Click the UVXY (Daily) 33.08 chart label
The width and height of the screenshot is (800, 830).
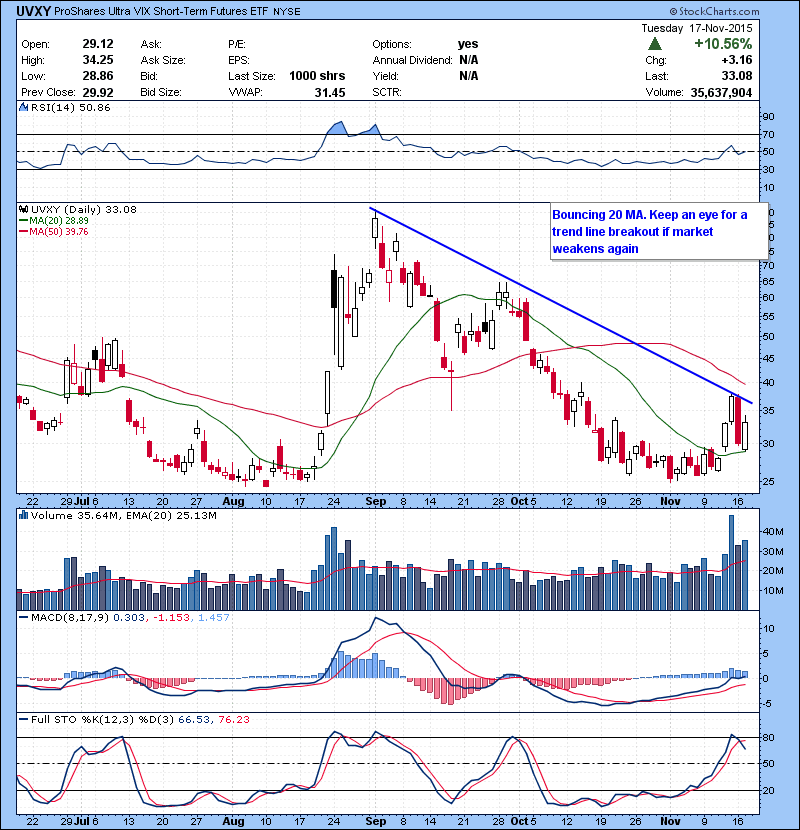coord(84,210)
